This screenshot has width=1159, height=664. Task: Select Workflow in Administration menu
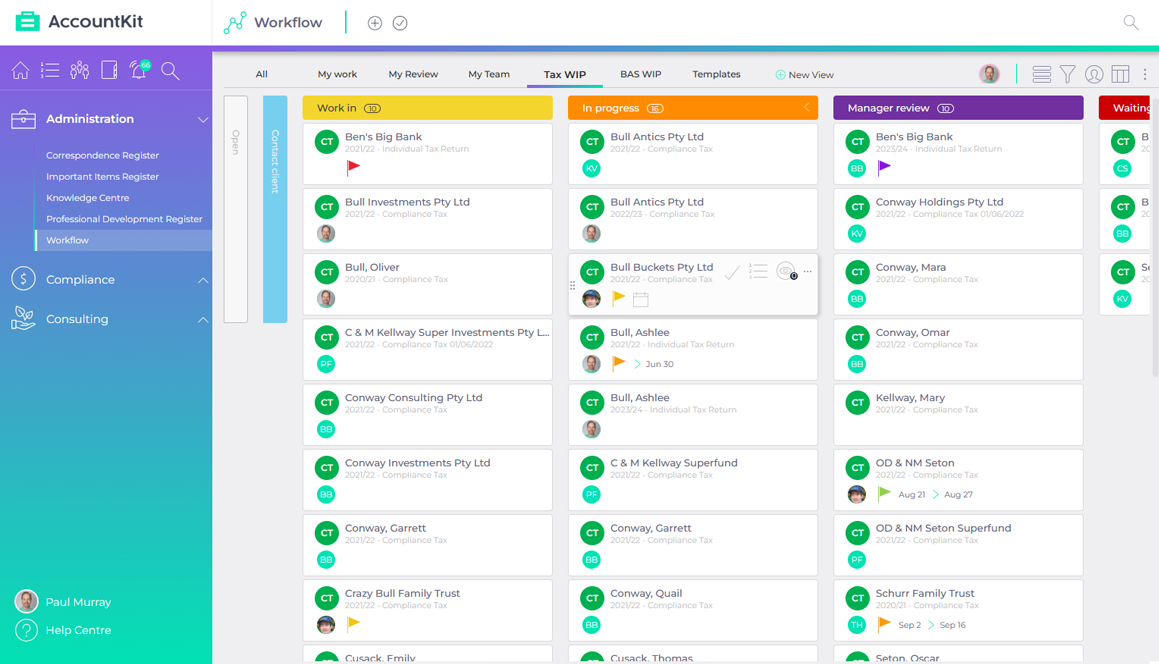[123, 240]
